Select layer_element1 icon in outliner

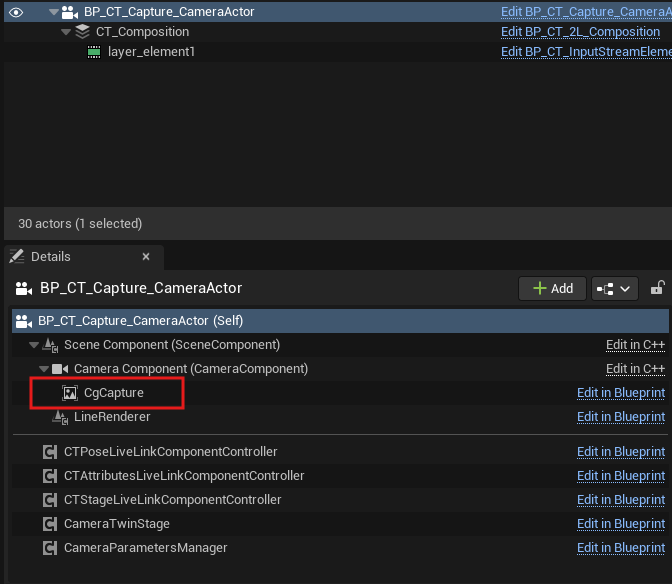pyautogui.click(x=94, y=51)
